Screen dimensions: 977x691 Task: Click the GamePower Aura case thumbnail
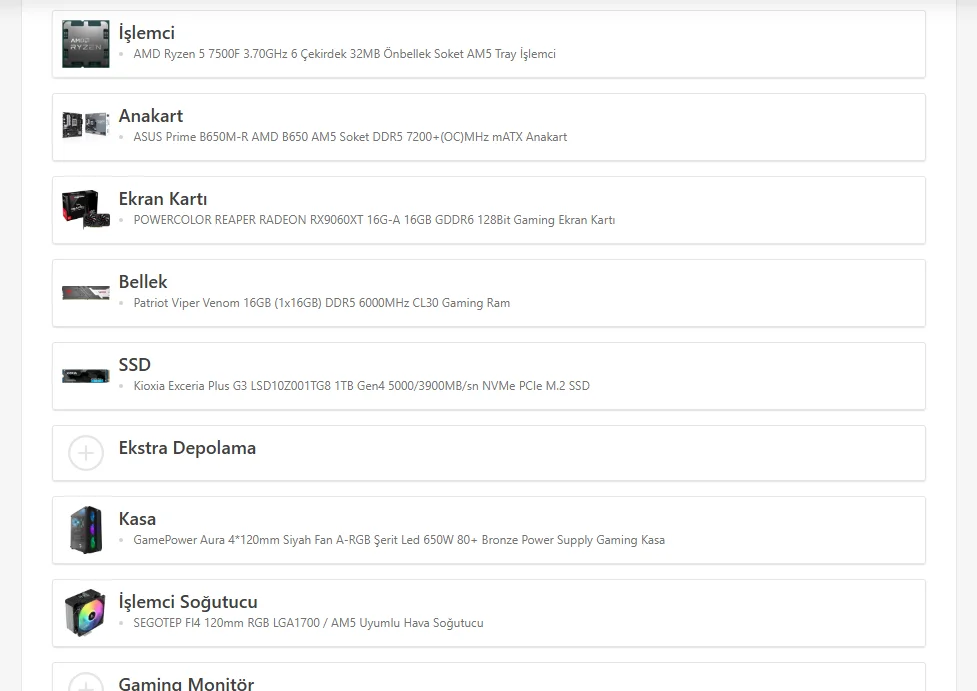[86, 530]
